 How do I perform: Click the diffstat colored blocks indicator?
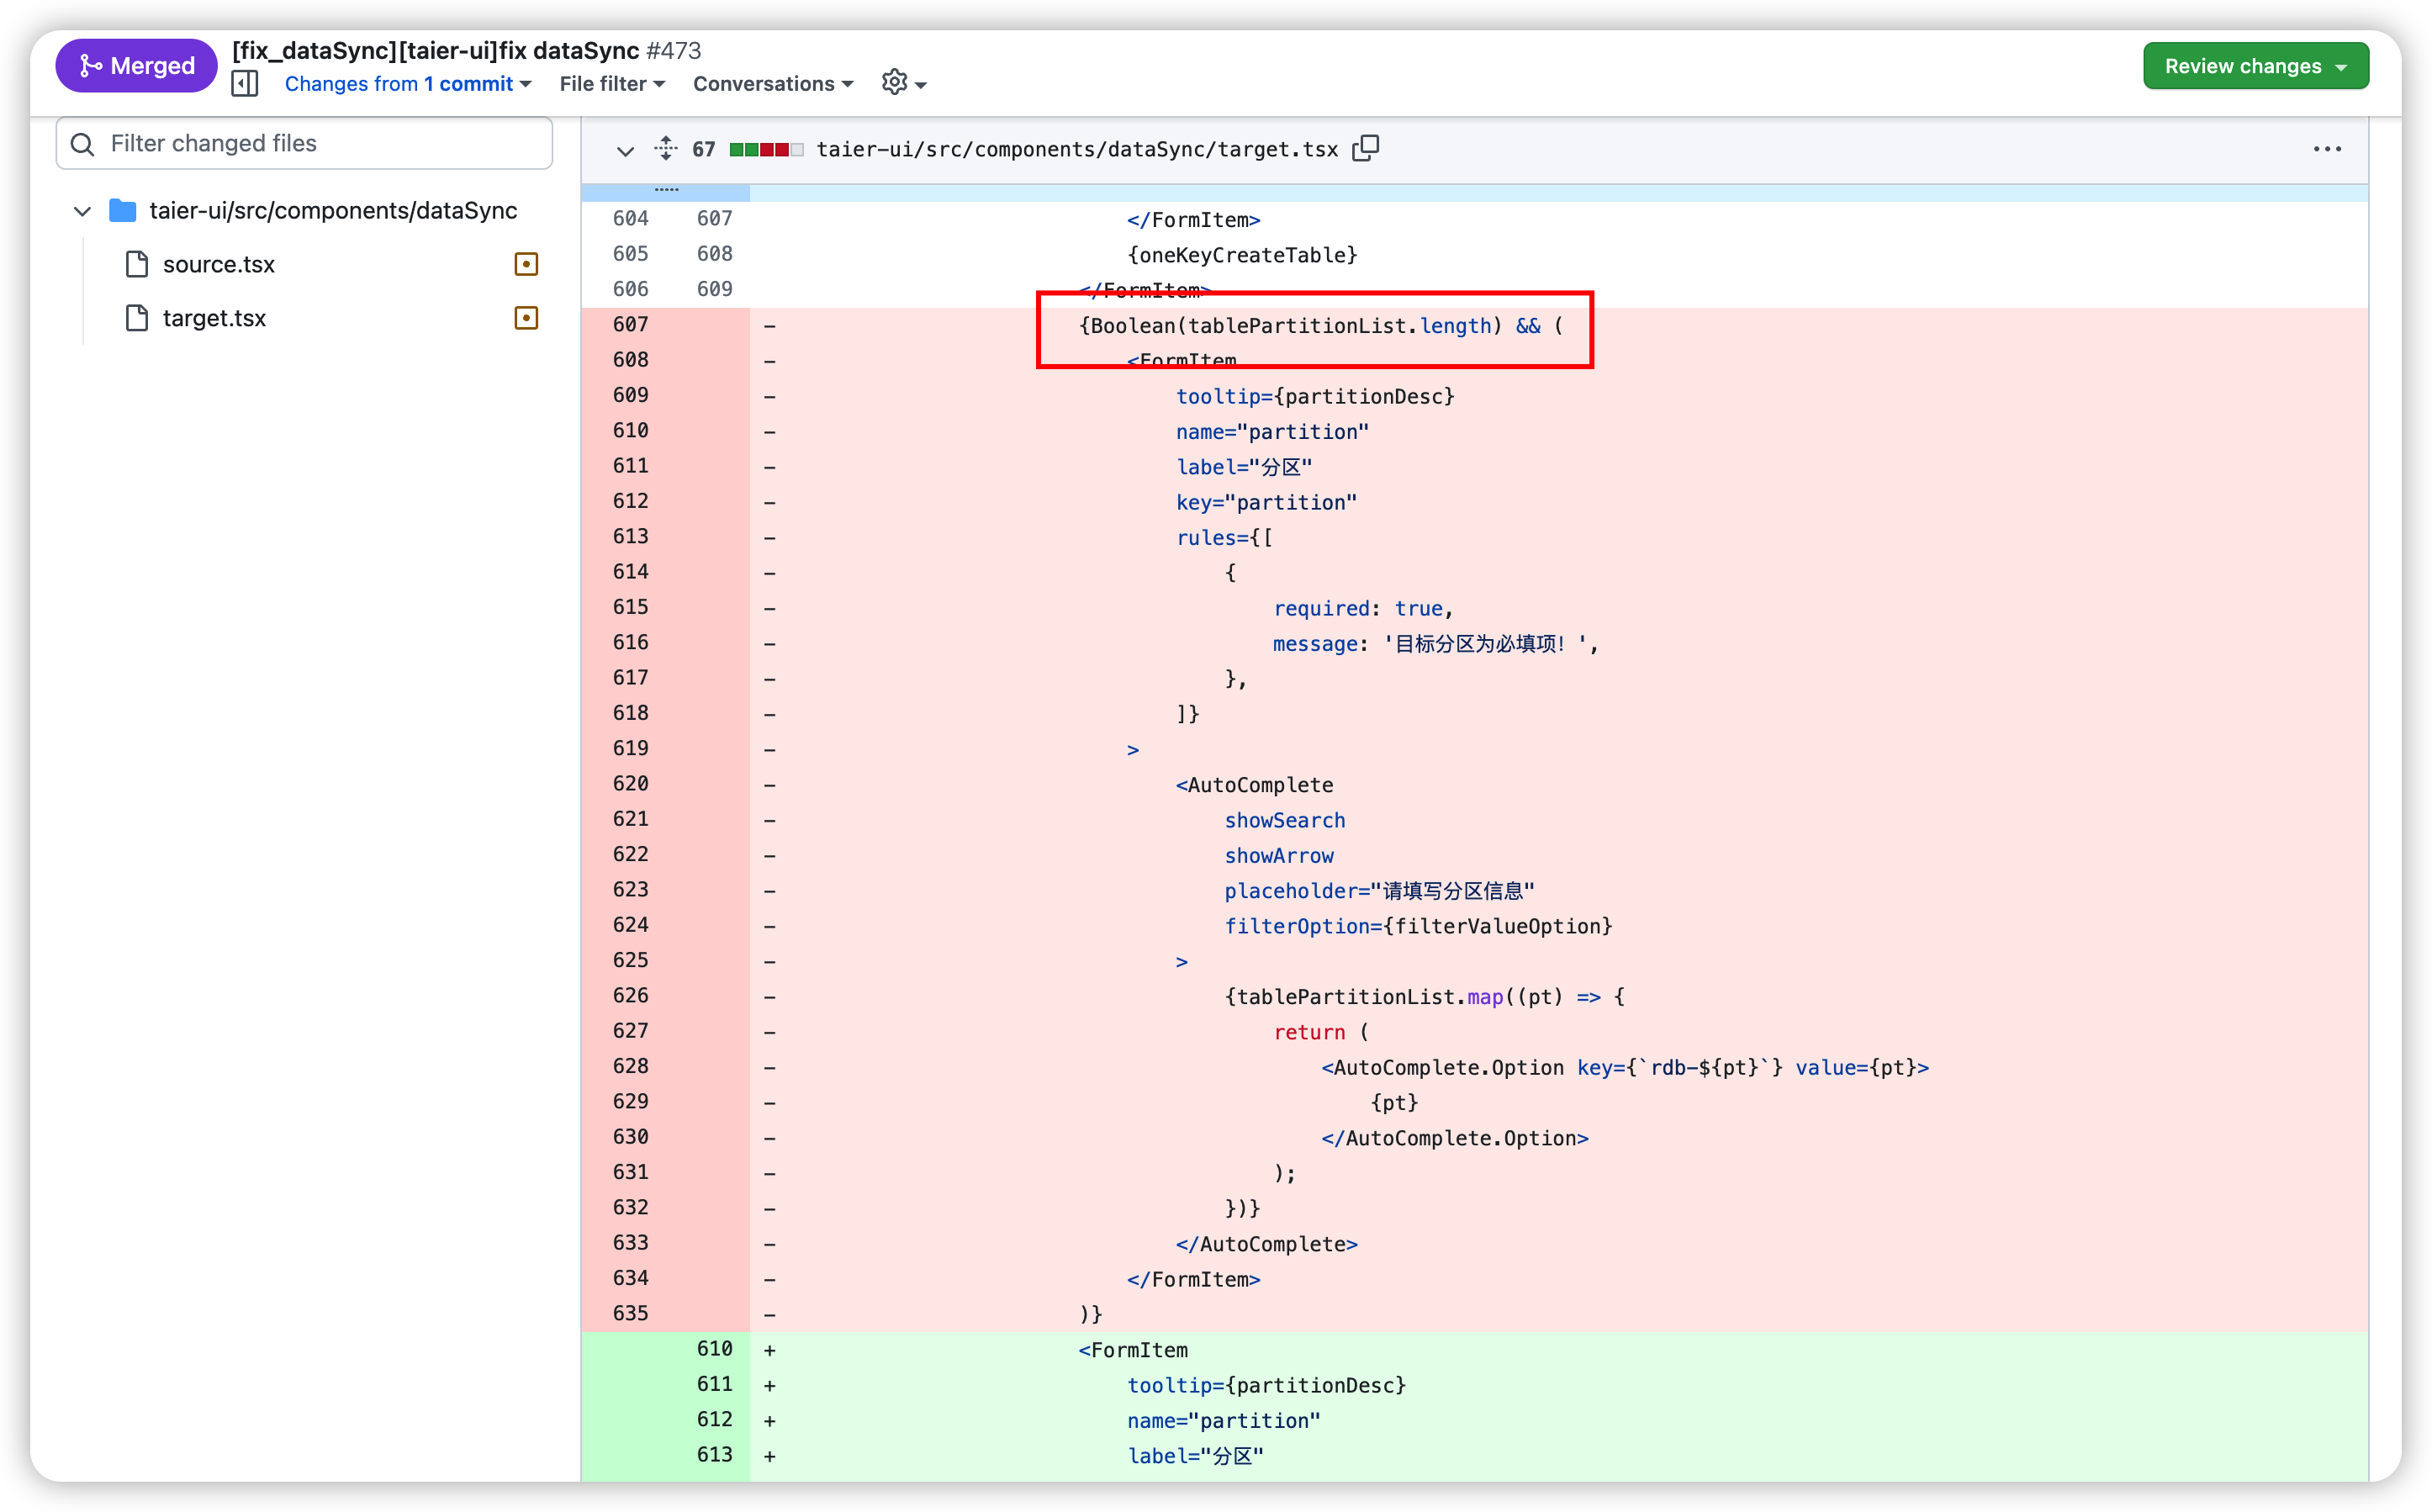pyautogui.click(x=766, y=148)
